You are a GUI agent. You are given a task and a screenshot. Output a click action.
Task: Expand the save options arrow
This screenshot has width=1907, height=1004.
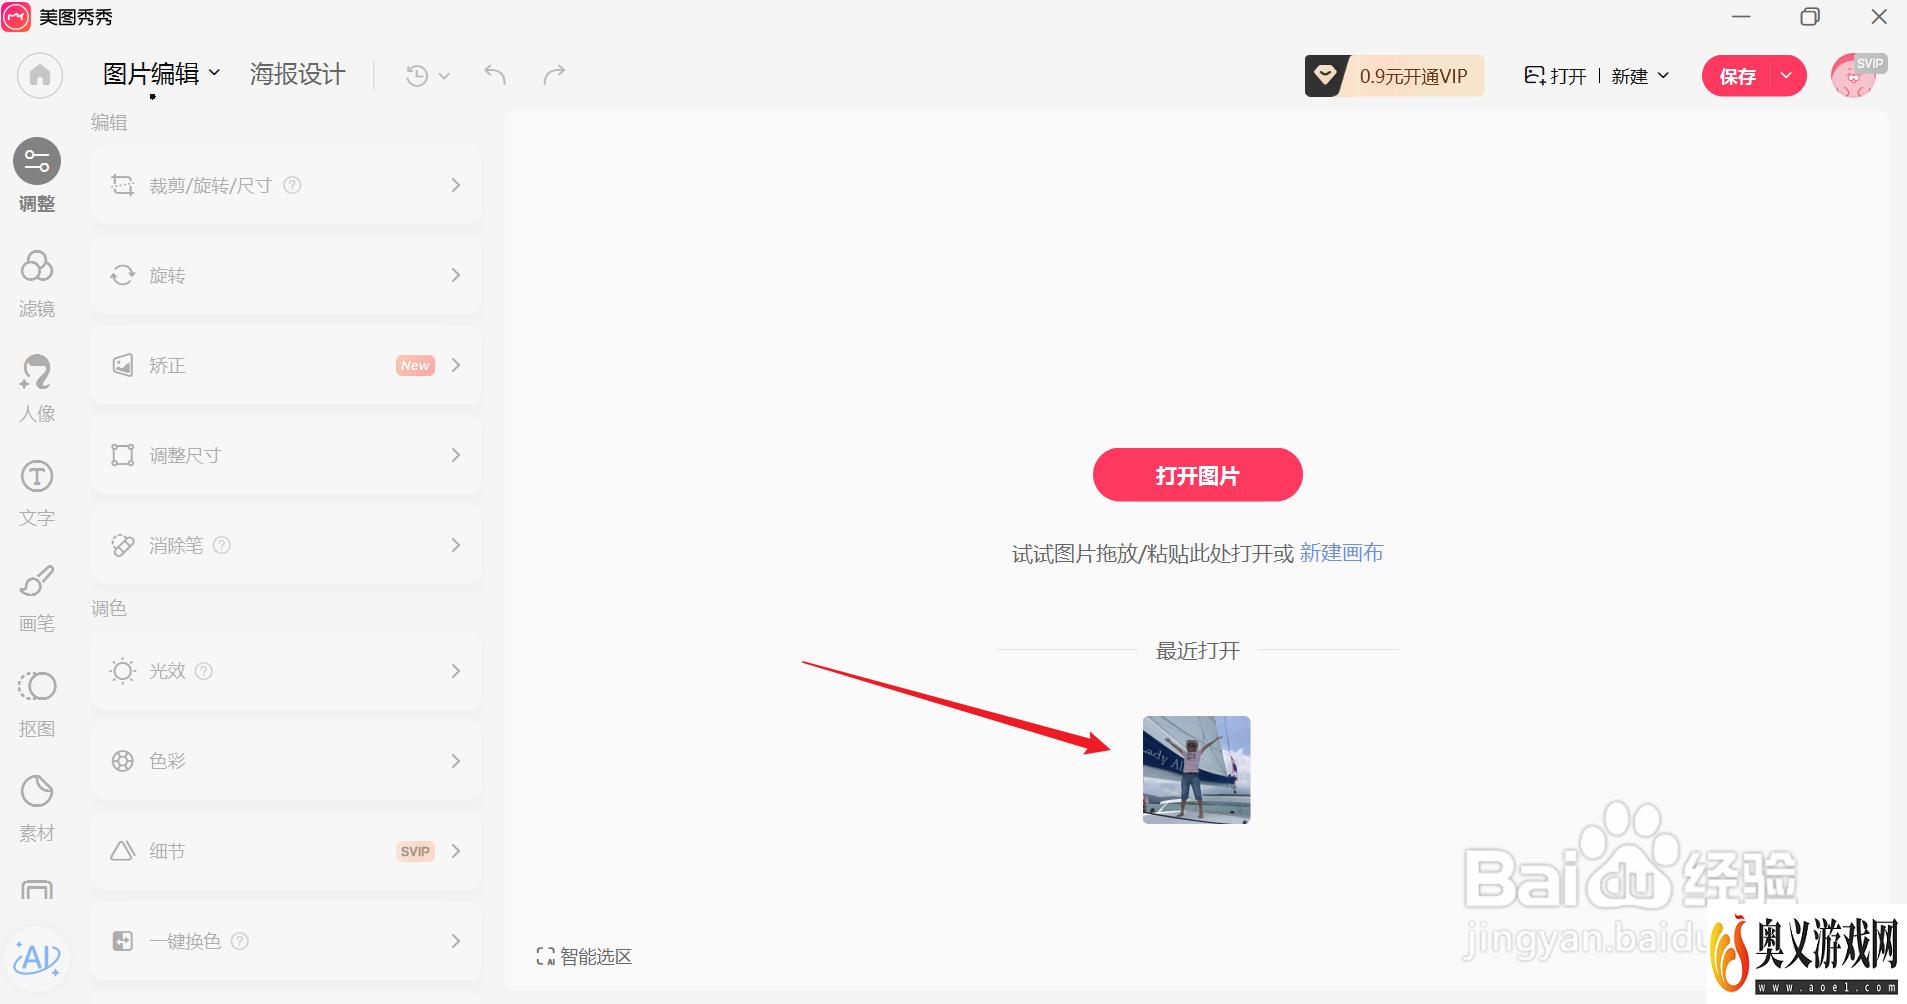coord(1787,76)
